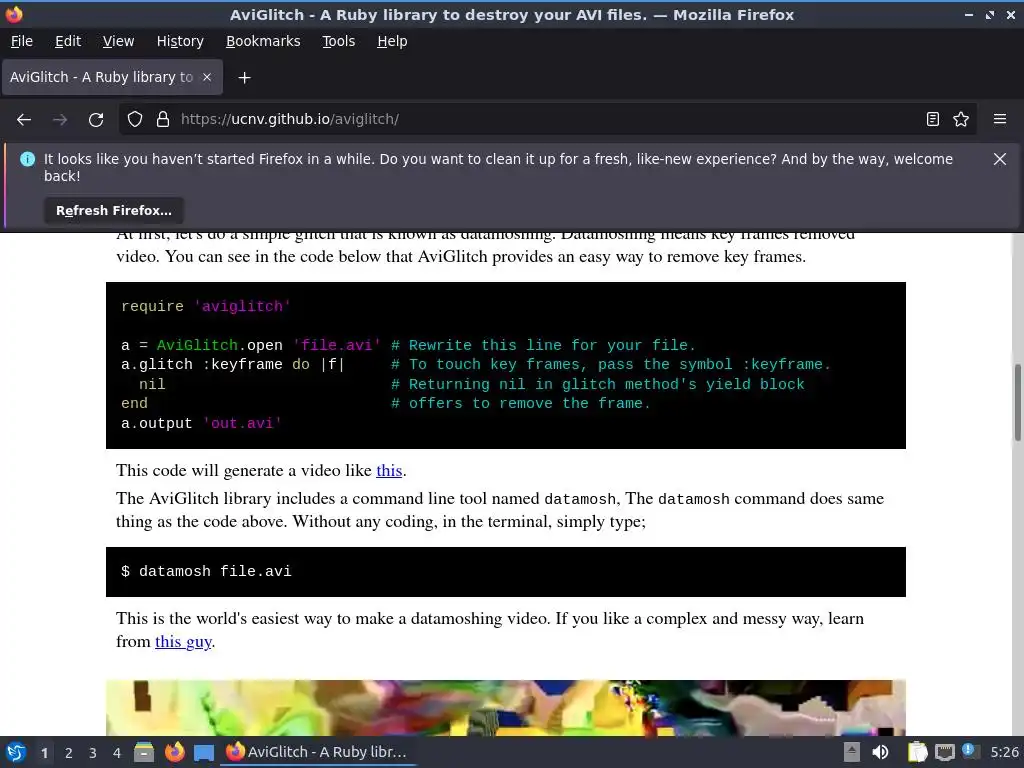Switch to workspace 3
The width and height of the screenshot is (1024, 768).
[93, 753]
